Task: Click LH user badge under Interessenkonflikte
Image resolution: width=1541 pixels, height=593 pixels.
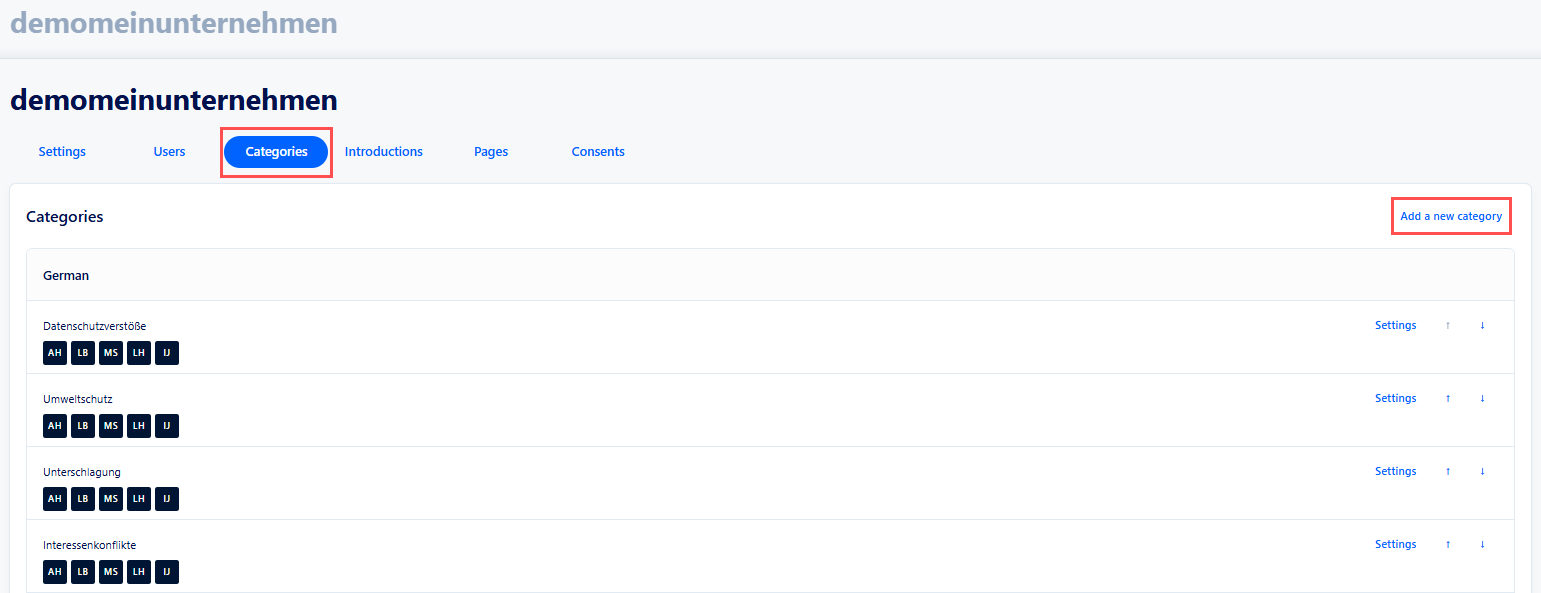Action: (139, 572)
